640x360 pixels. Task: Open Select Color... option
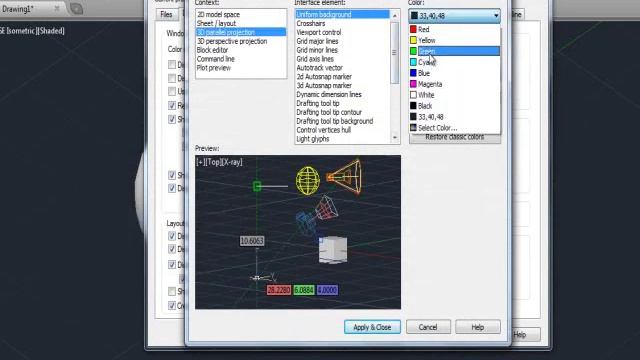pos(454,128)
